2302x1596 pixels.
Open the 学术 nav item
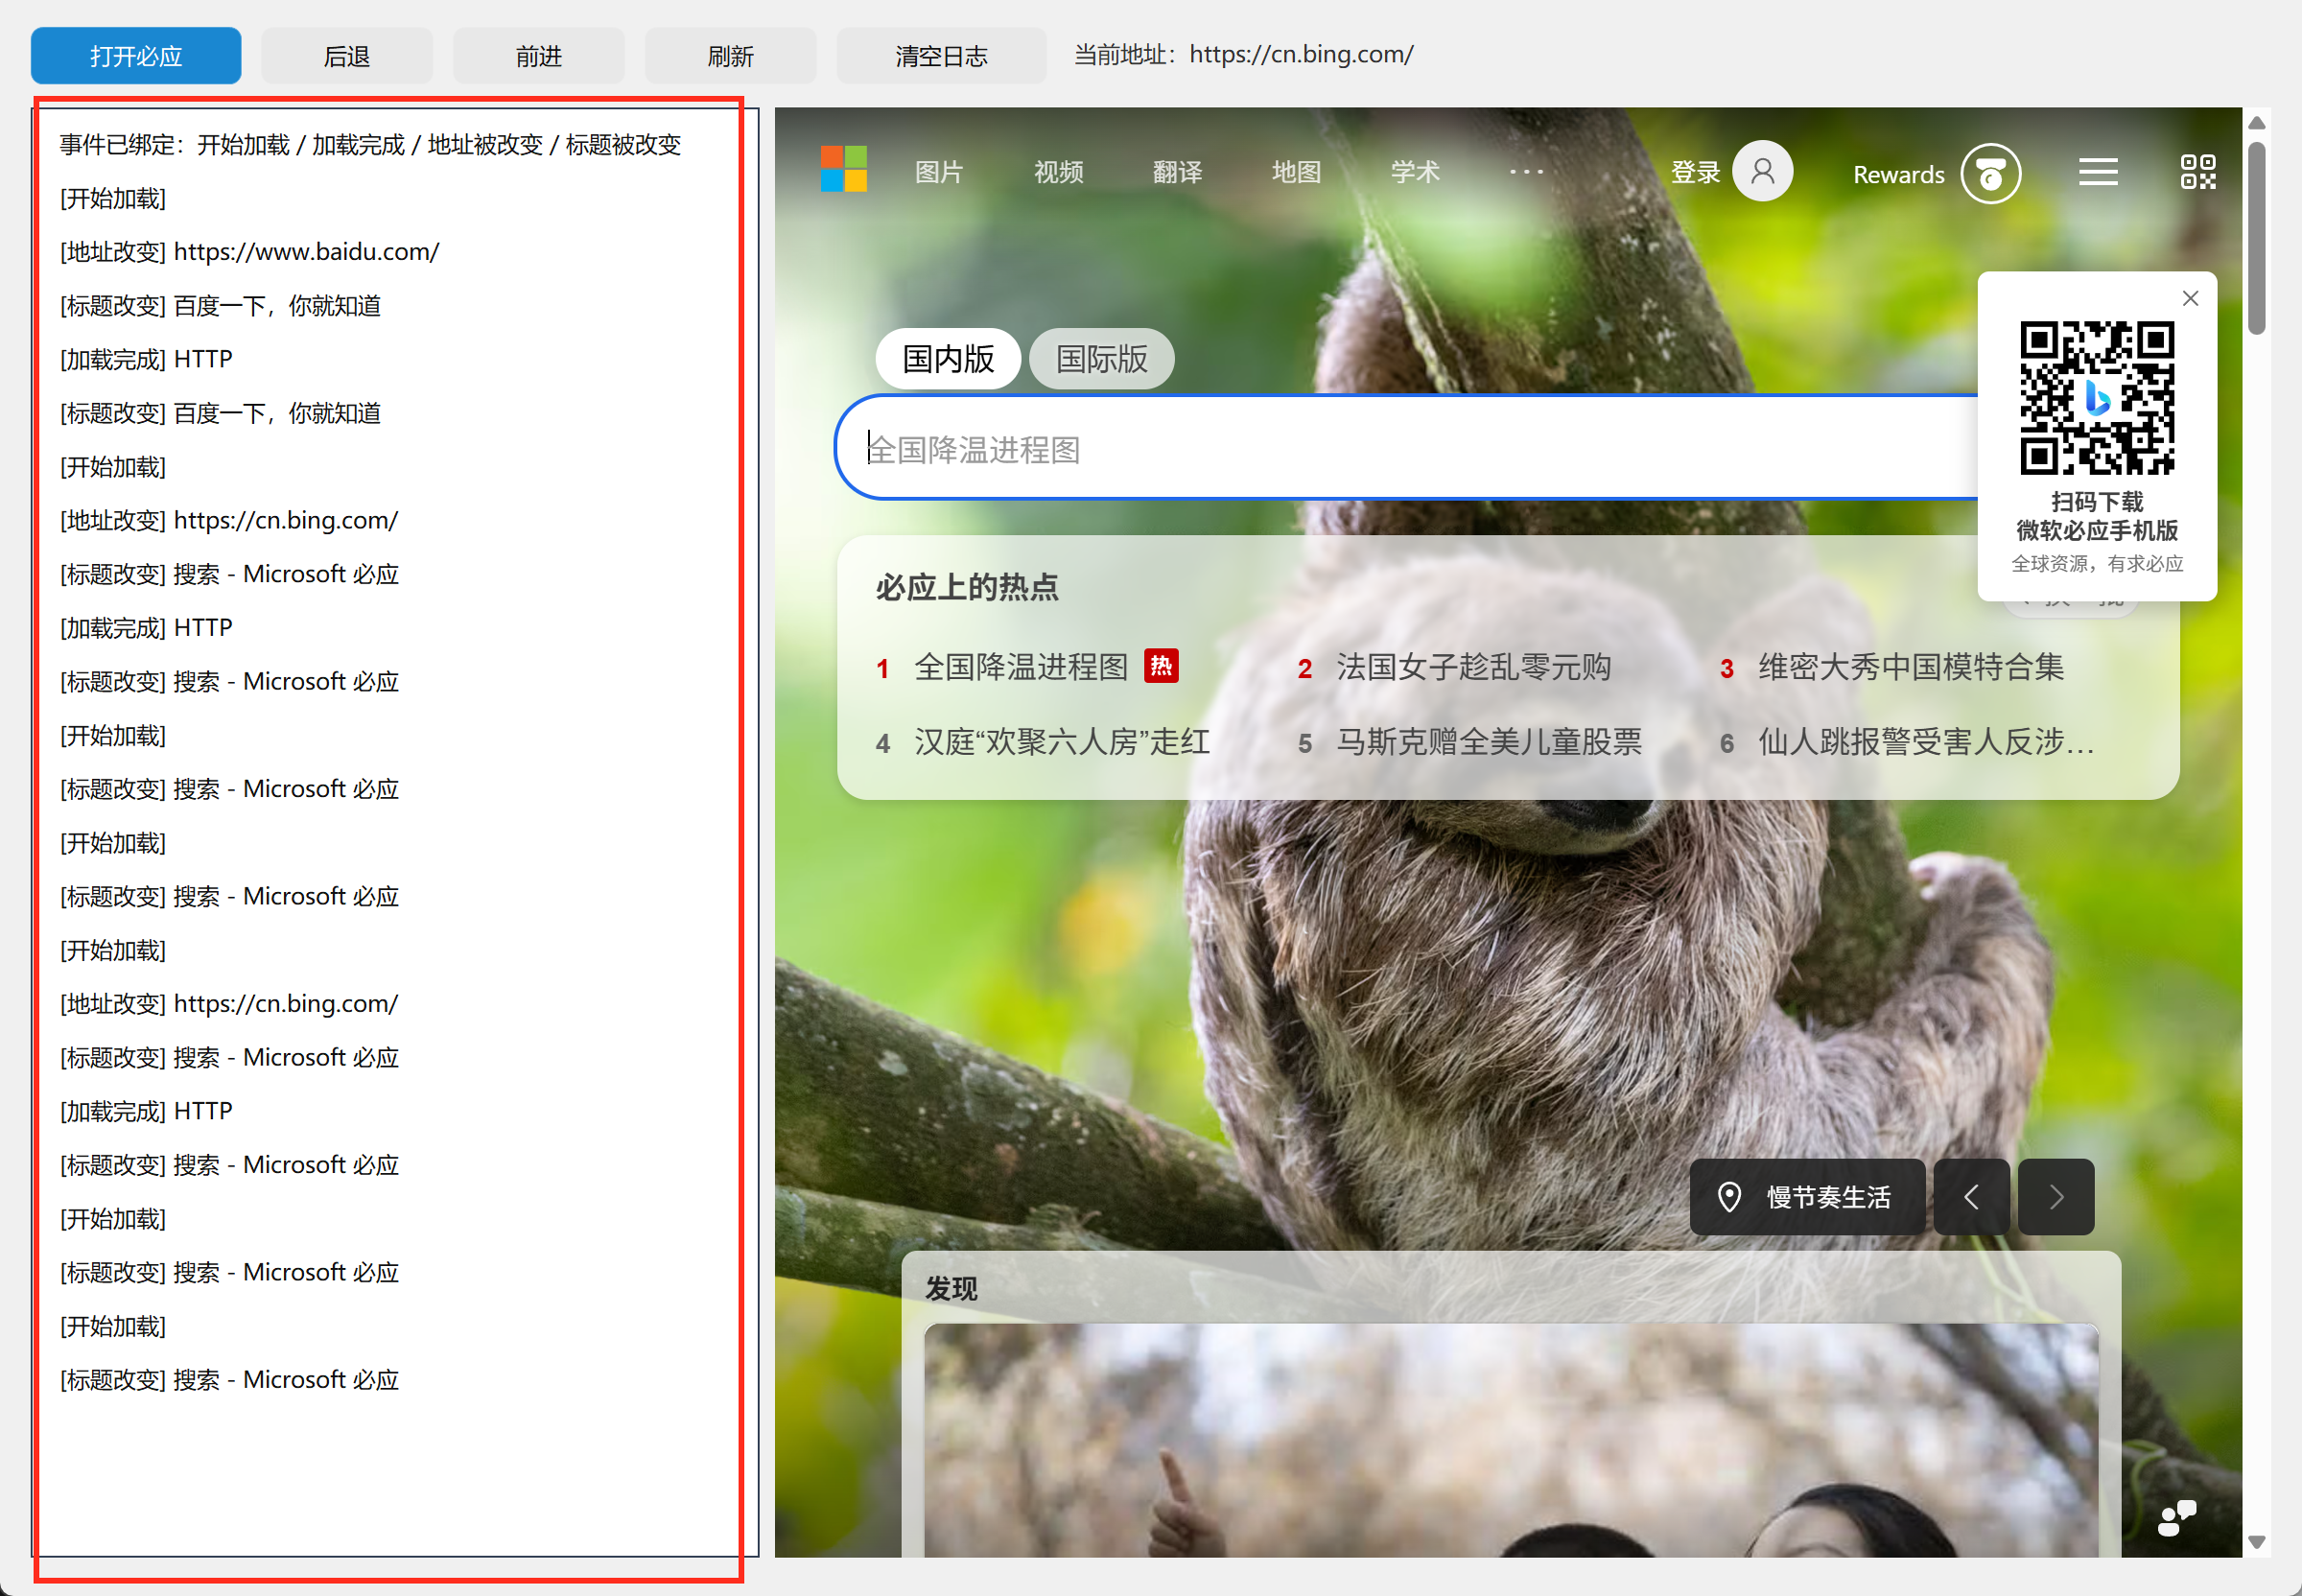coord(1415,172)
